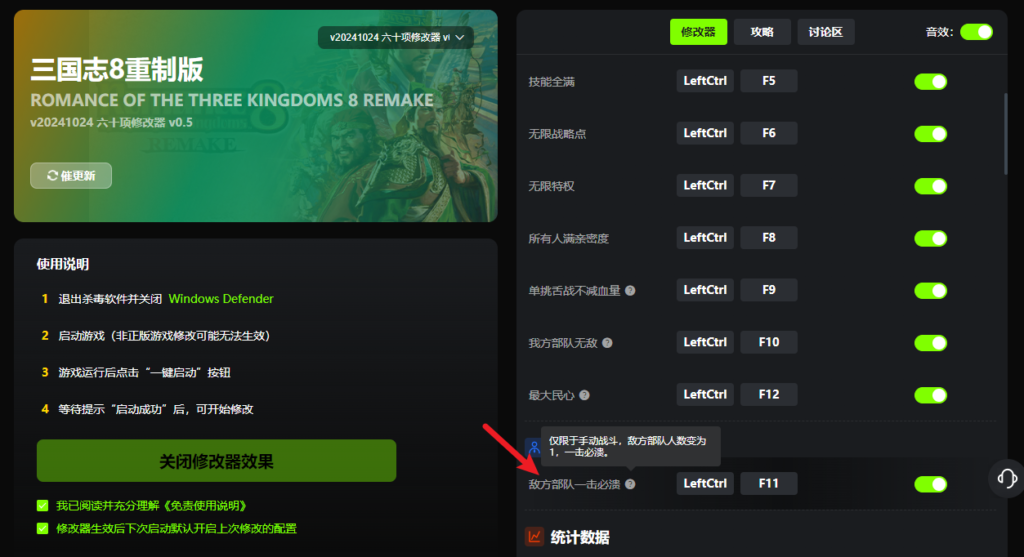
Task: Click the 统计数据 chart icon
Action: pos(535,537)
